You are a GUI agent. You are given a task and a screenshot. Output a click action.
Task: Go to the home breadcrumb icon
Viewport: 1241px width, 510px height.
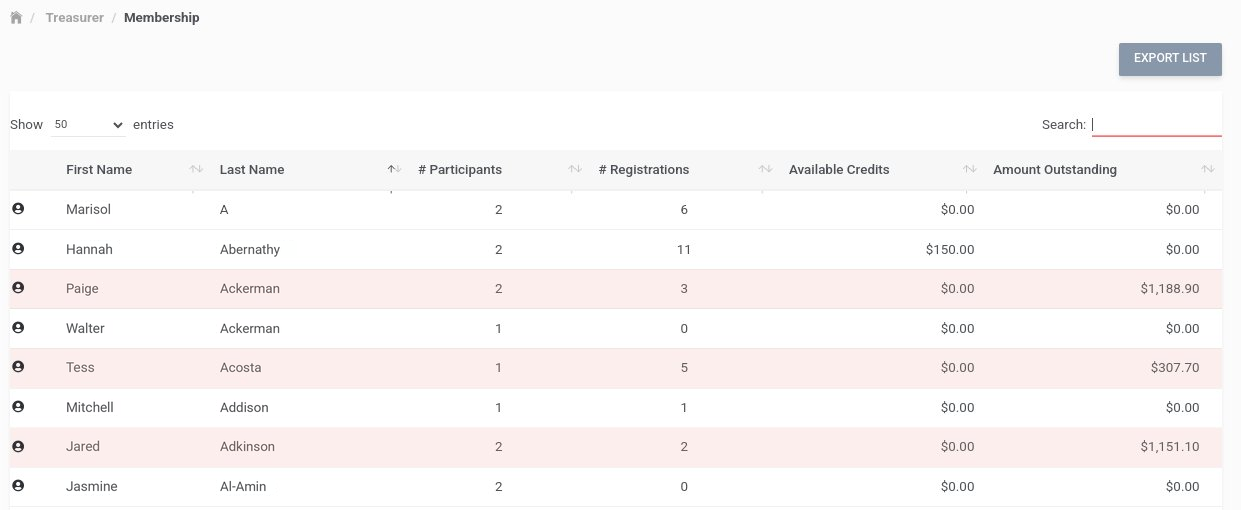[x=16, y=18]
